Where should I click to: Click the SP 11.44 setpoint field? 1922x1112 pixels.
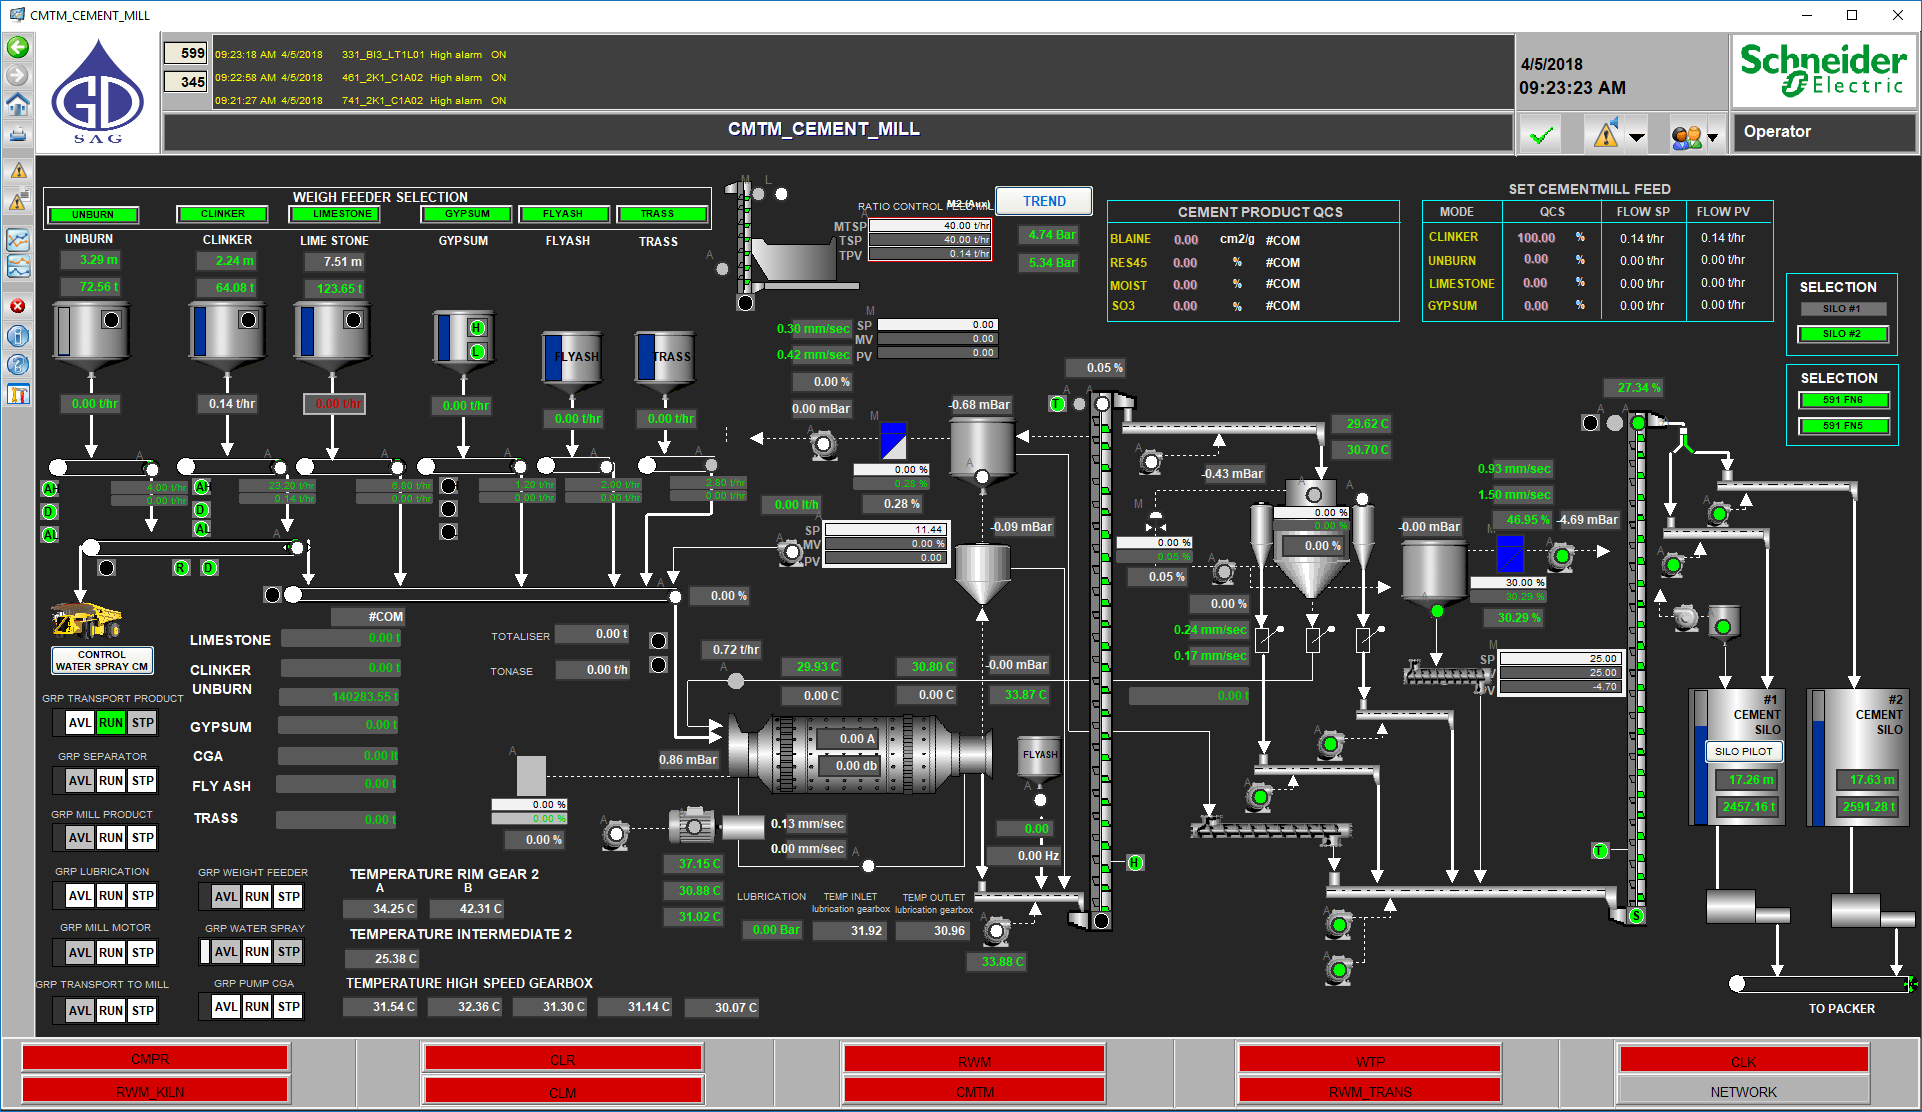[885, 530]
